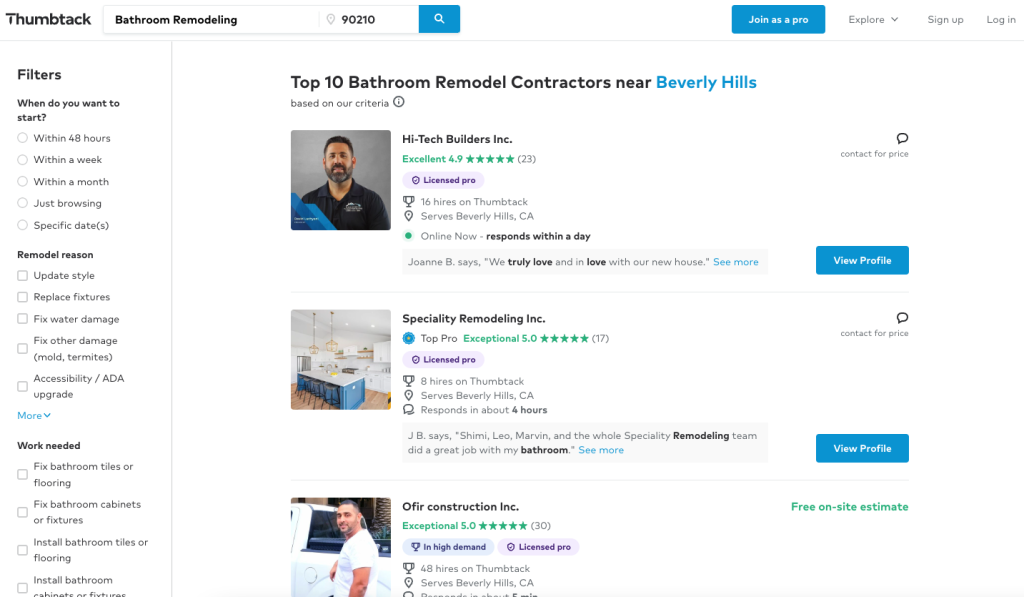Click Ofir construction's Licensed pro badge
1024x597 pixels.
[538, 547]
